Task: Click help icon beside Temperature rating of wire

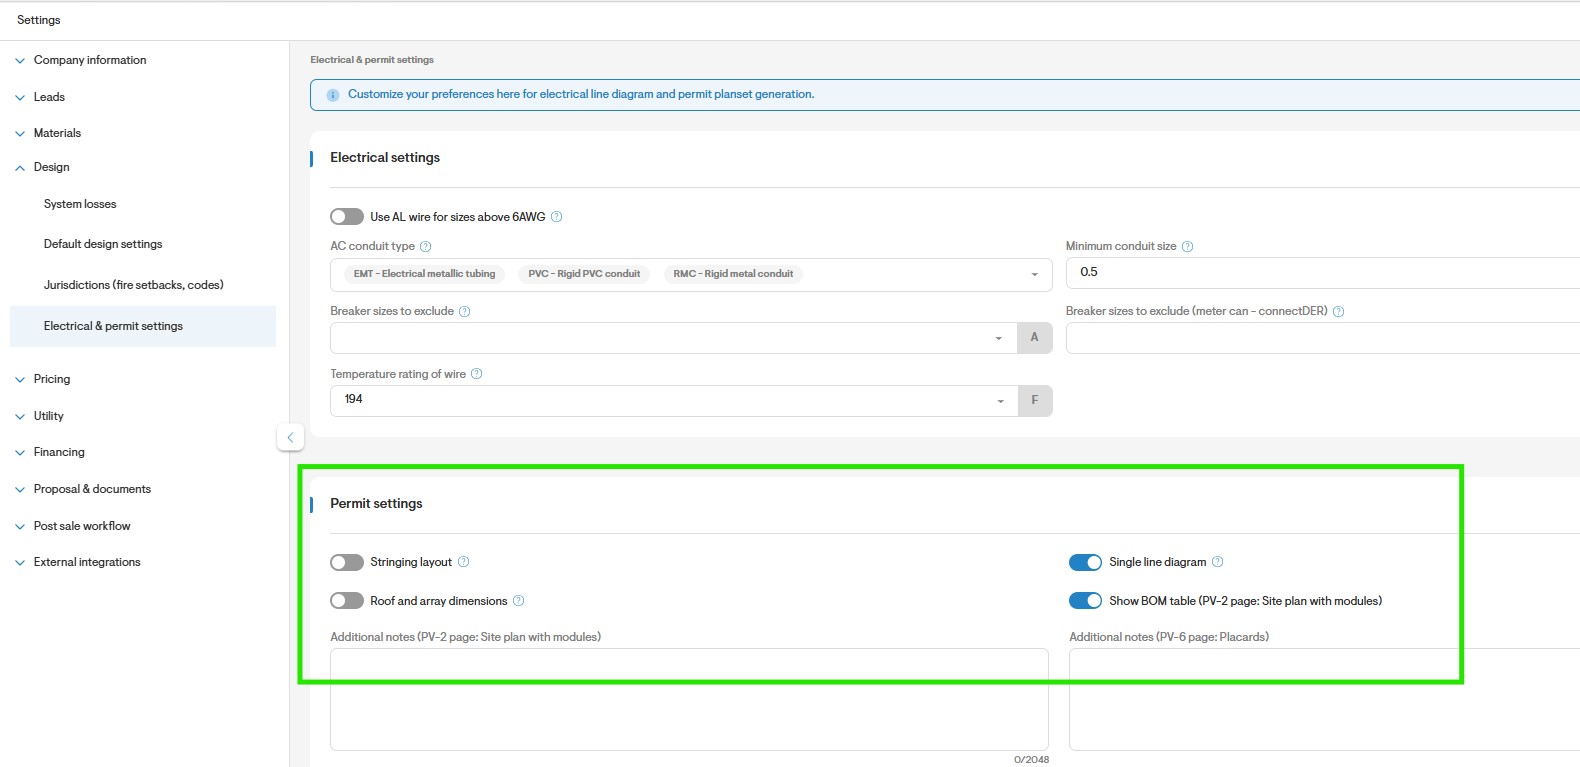Action: click(477, 374)
